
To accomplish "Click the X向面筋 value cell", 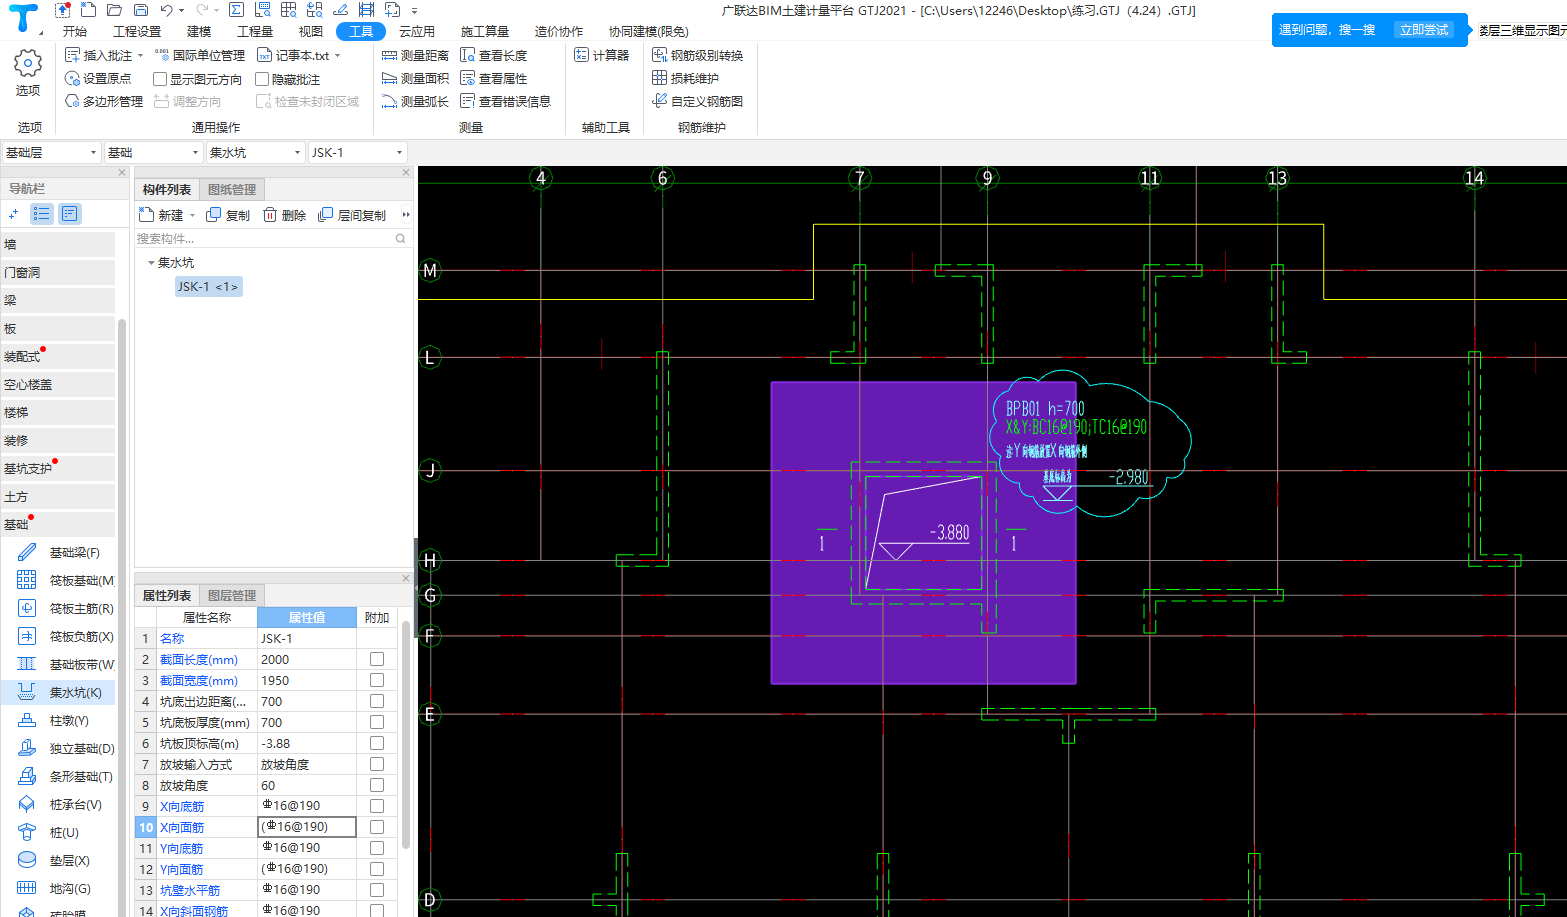I will pyautogui.click(x=307, y=827).
